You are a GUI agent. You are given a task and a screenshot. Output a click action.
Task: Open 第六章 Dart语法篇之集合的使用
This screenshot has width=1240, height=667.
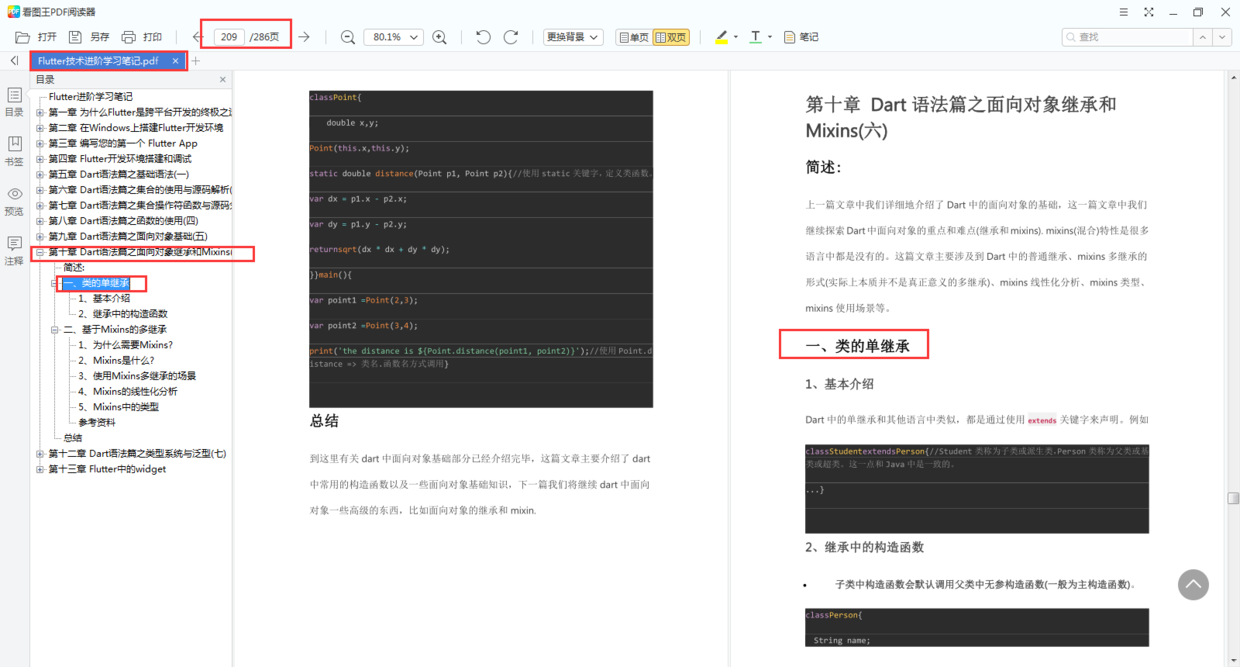tap(140, 190)
